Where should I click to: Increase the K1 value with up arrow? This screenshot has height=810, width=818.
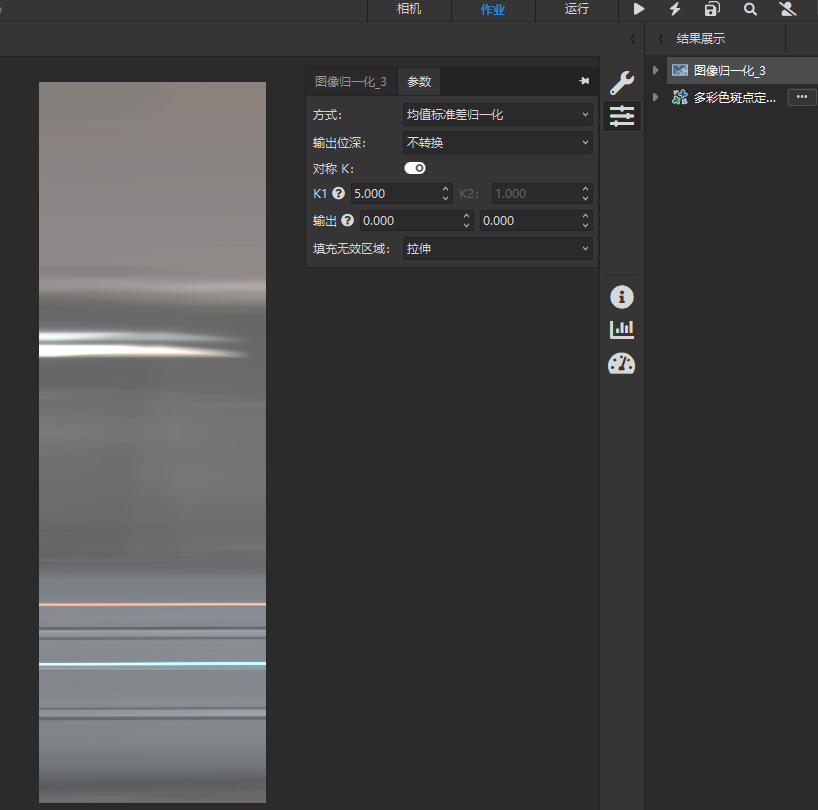(x=445, y=189)
